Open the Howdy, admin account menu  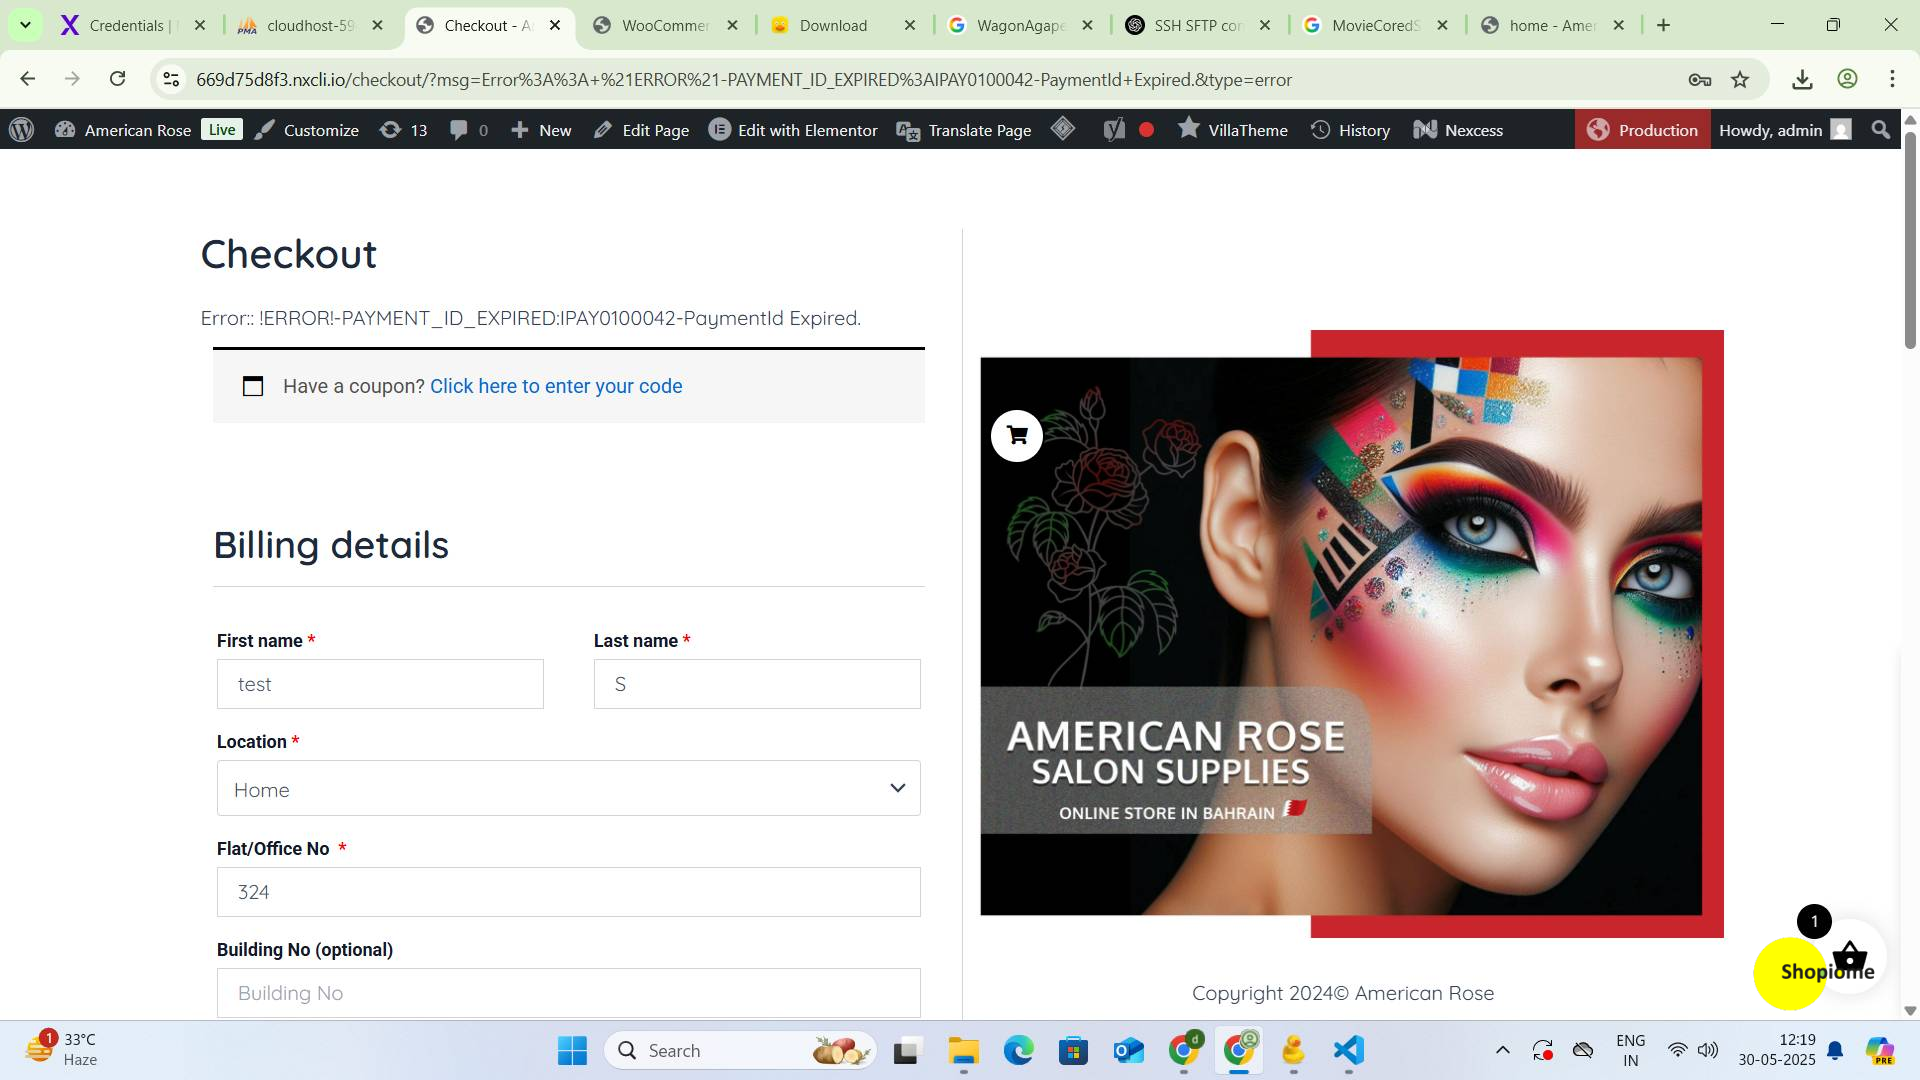(x=1785, y=130)
